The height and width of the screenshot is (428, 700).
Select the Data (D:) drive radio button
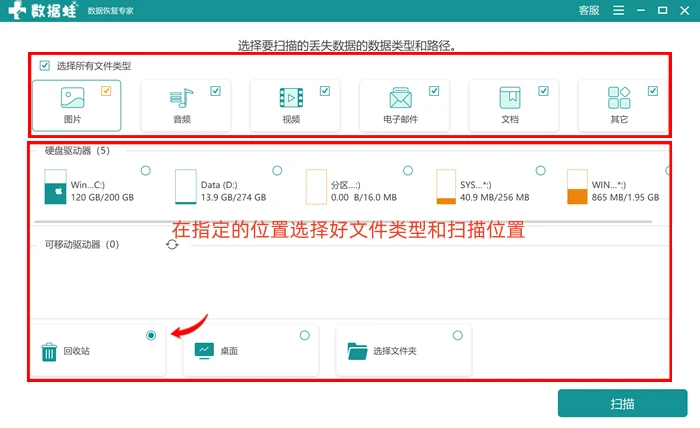pyautogui.click(x=277, y=170)
